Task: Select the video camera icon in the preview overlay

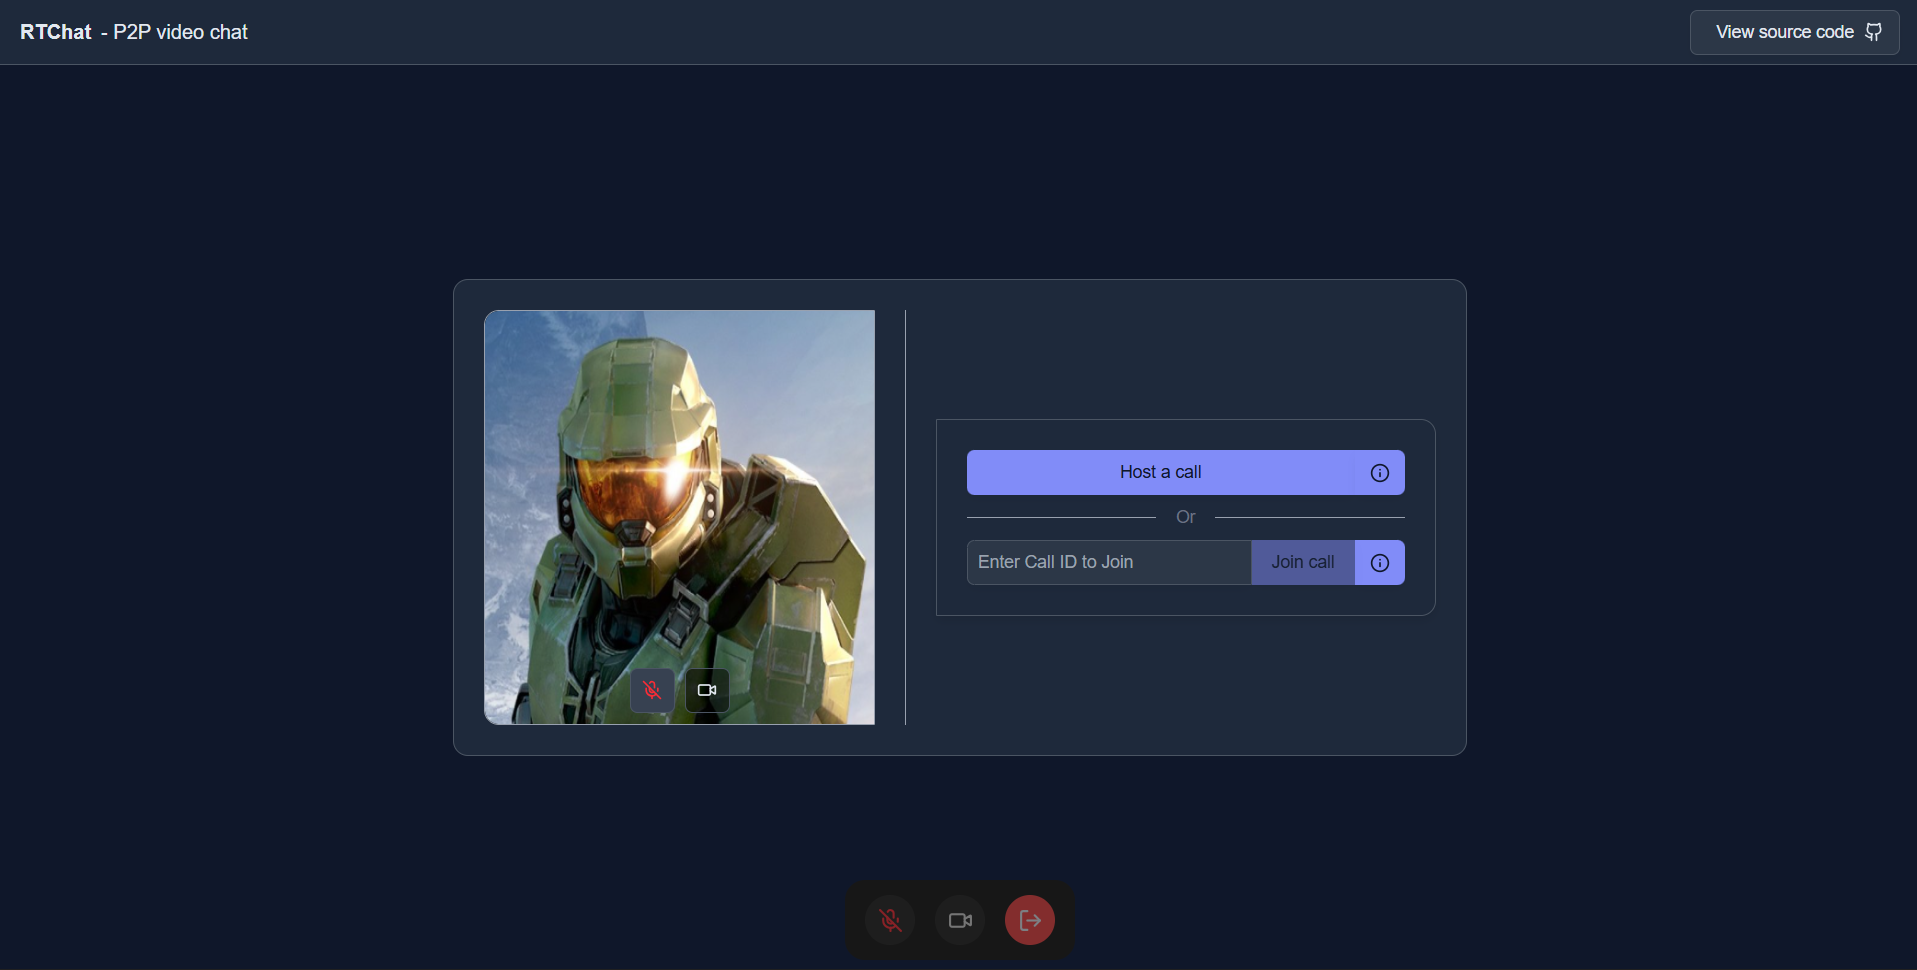Action: click(x=707, y=690)
